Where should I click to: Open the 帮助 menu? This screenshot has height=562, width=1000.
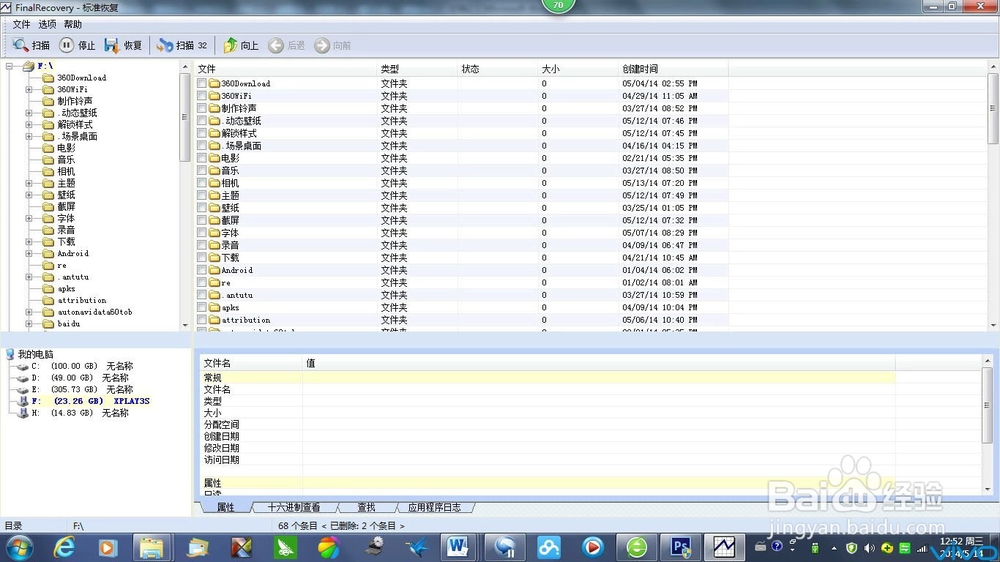[x=72, y=24]
